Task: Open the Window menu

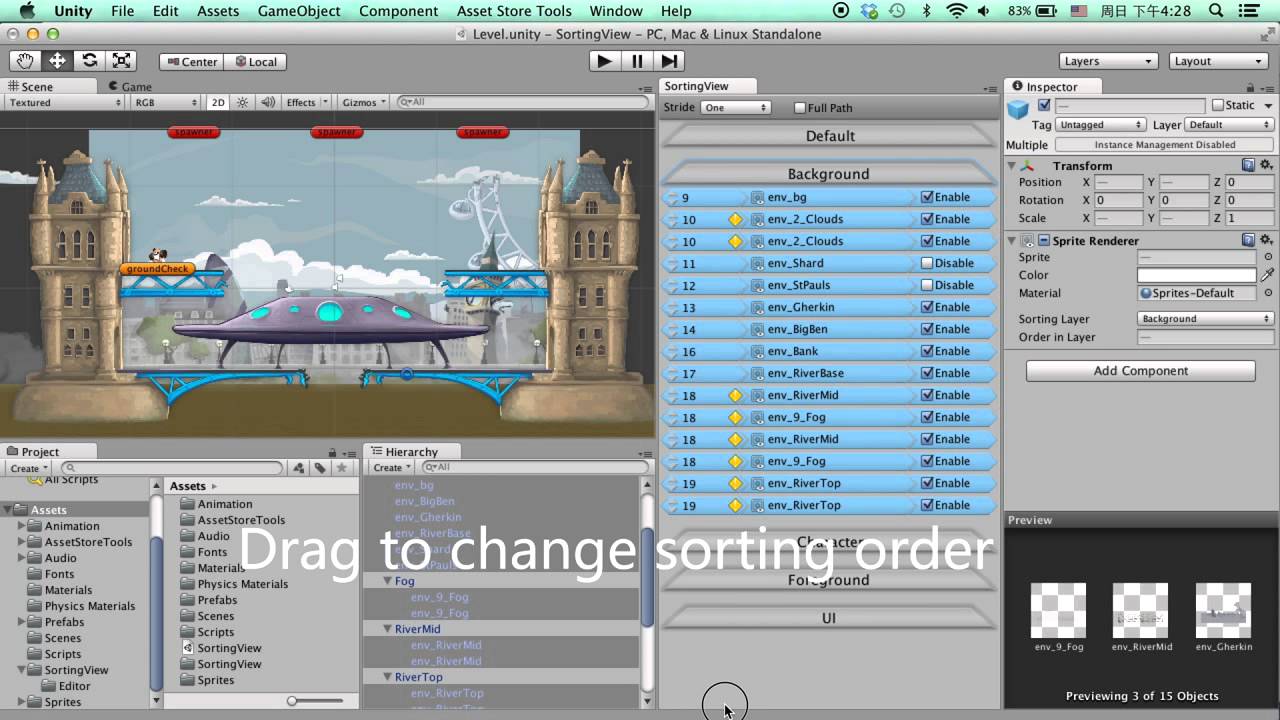Action: [616, 11]
